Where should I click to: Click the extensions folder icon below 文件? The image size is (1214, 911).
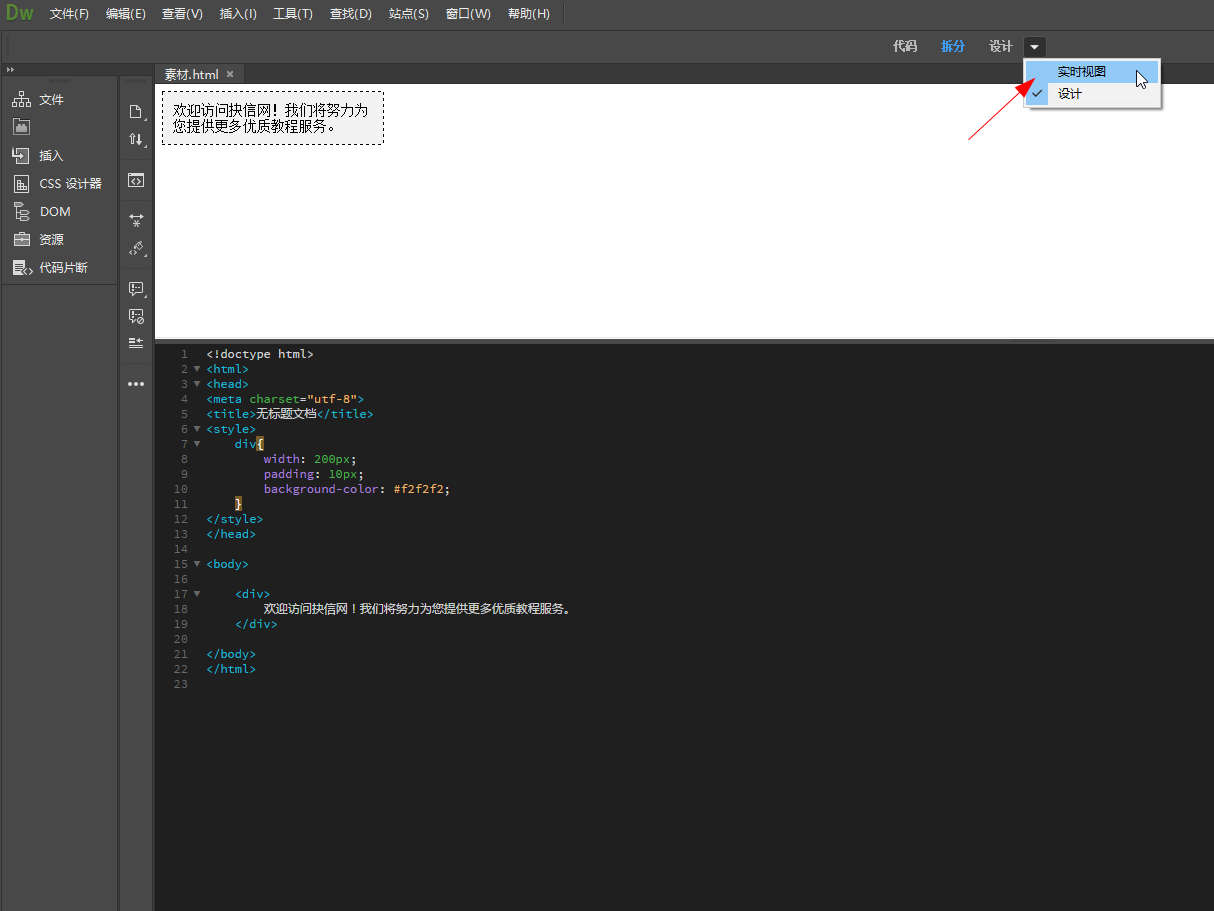click(21, 127)
